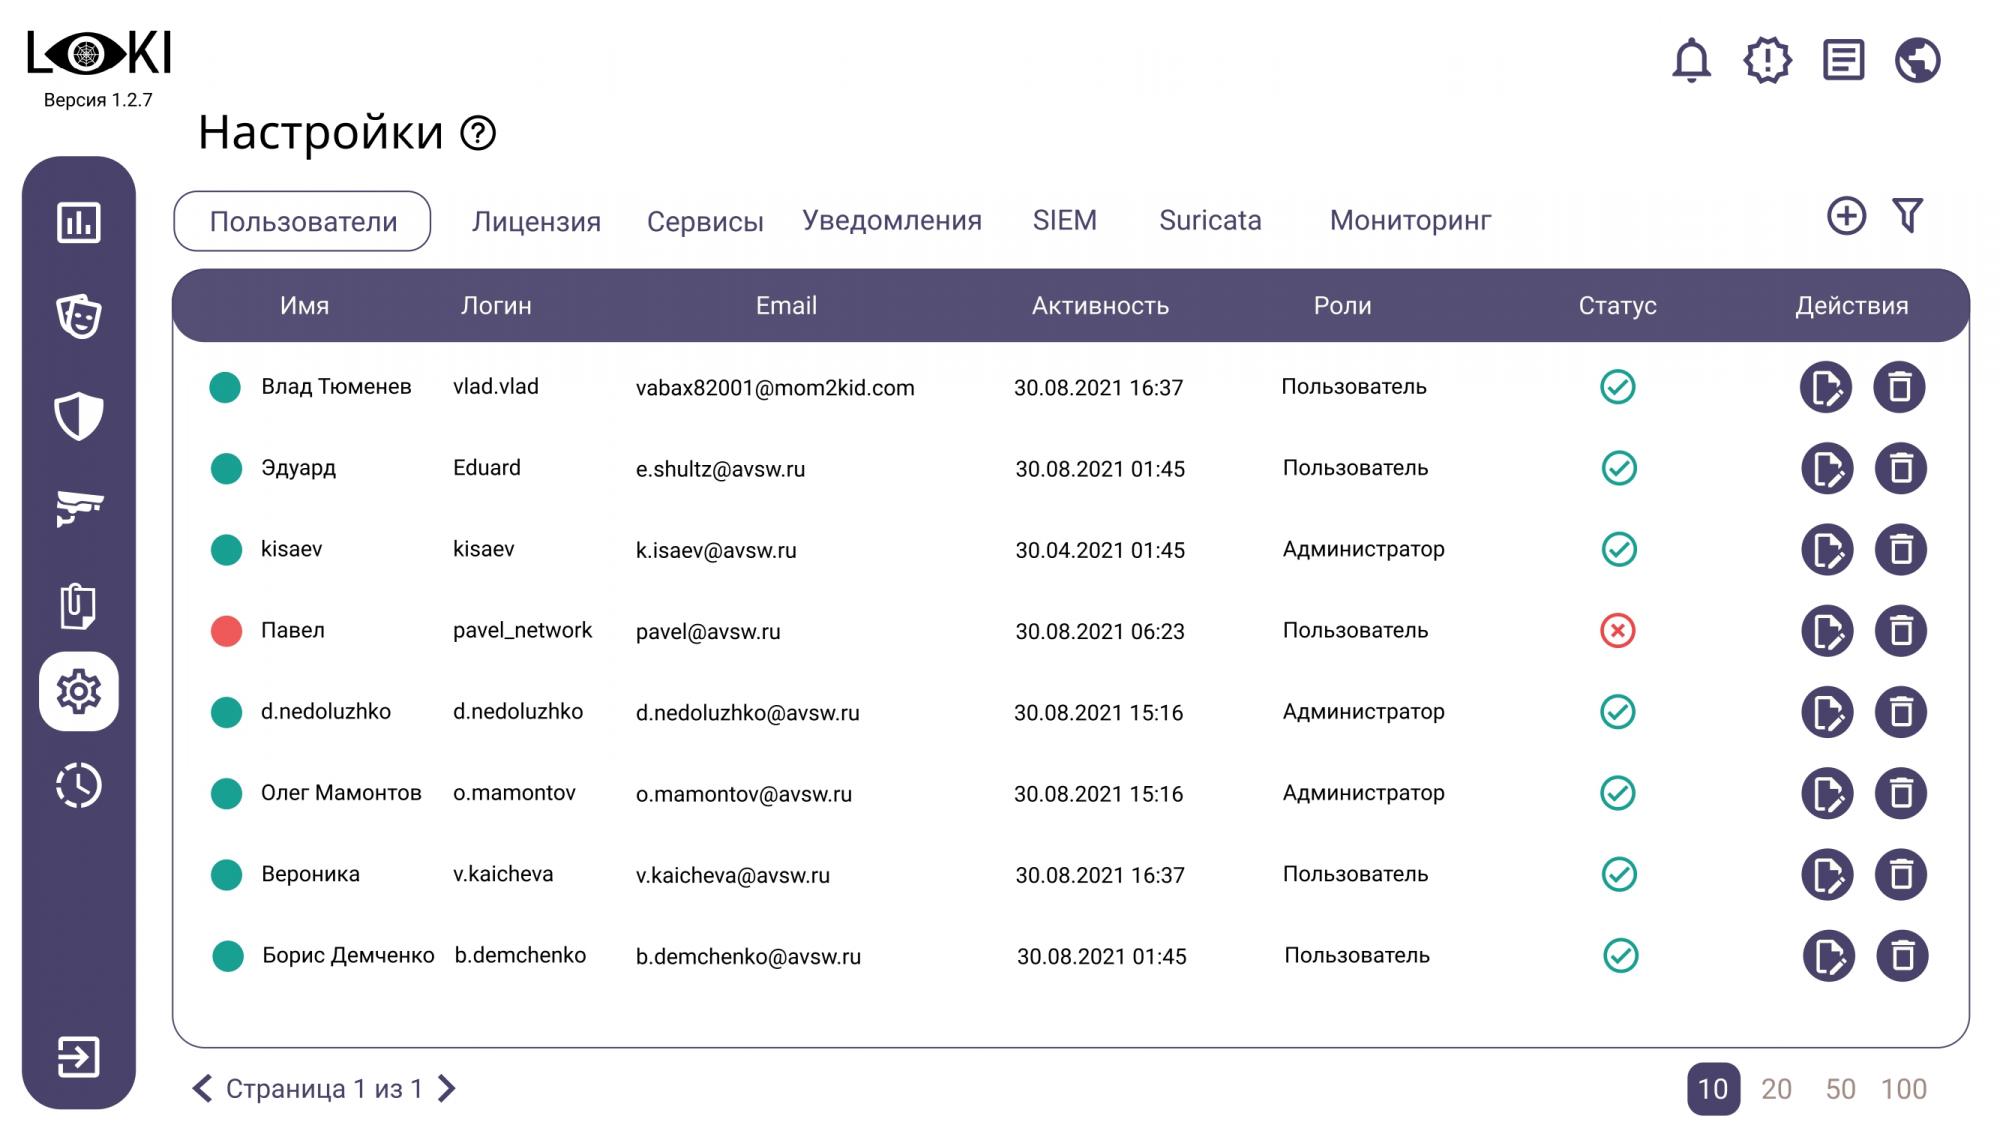Select the shield icon in sidebar

[x=78, y=415]
